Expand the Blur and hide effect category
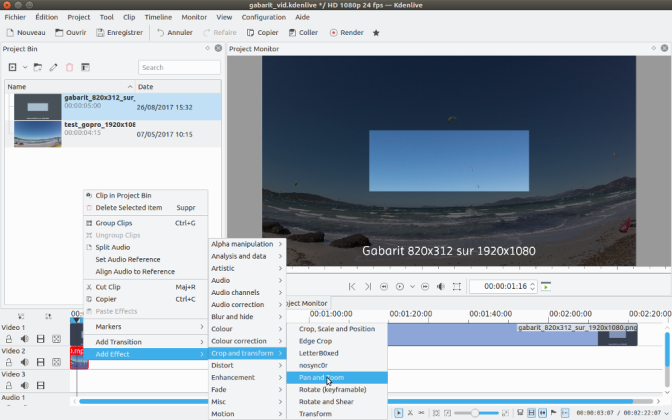The width and height of the screenshot is (672, 420). (x=247, y=317)
